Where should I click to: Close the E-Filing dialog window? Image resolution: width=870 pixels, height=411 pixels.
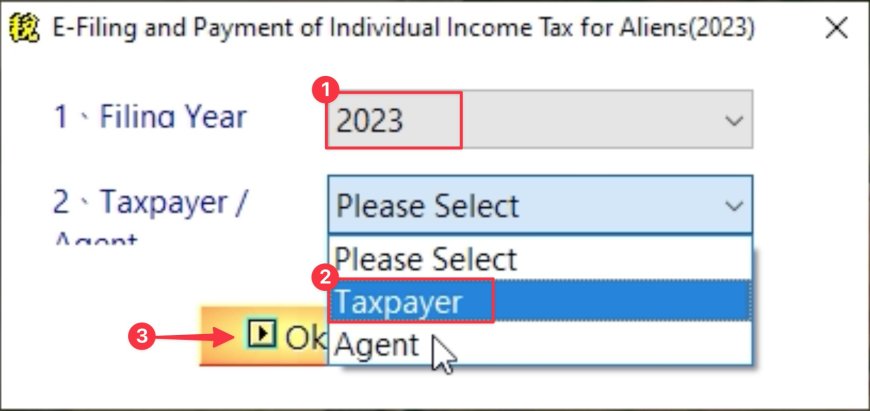click(836, 28)
